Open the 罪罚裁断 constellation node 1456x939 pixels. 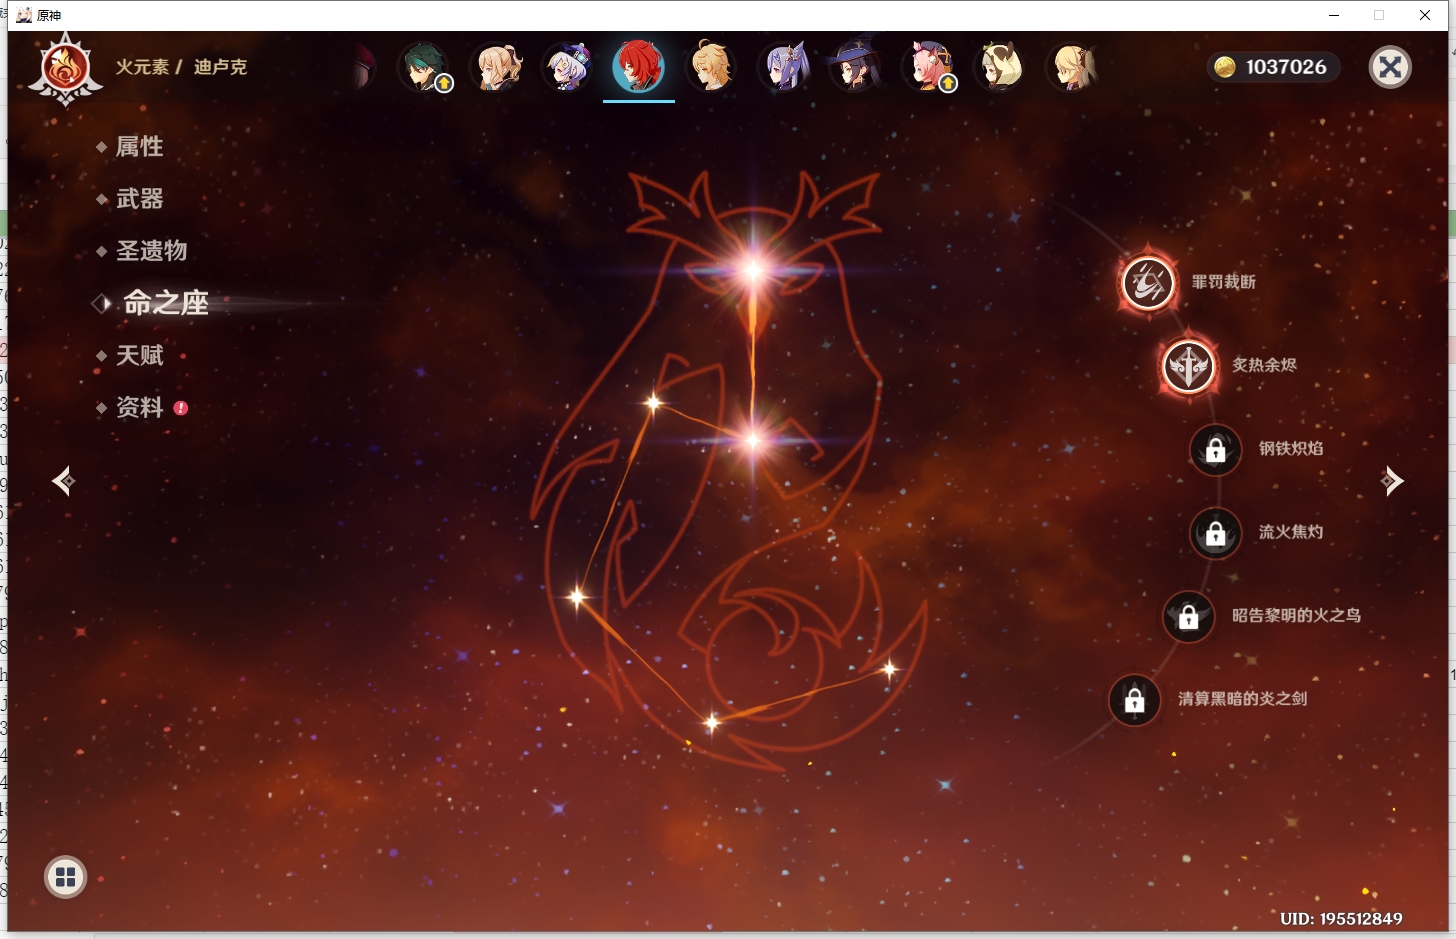coord(1148,282)
